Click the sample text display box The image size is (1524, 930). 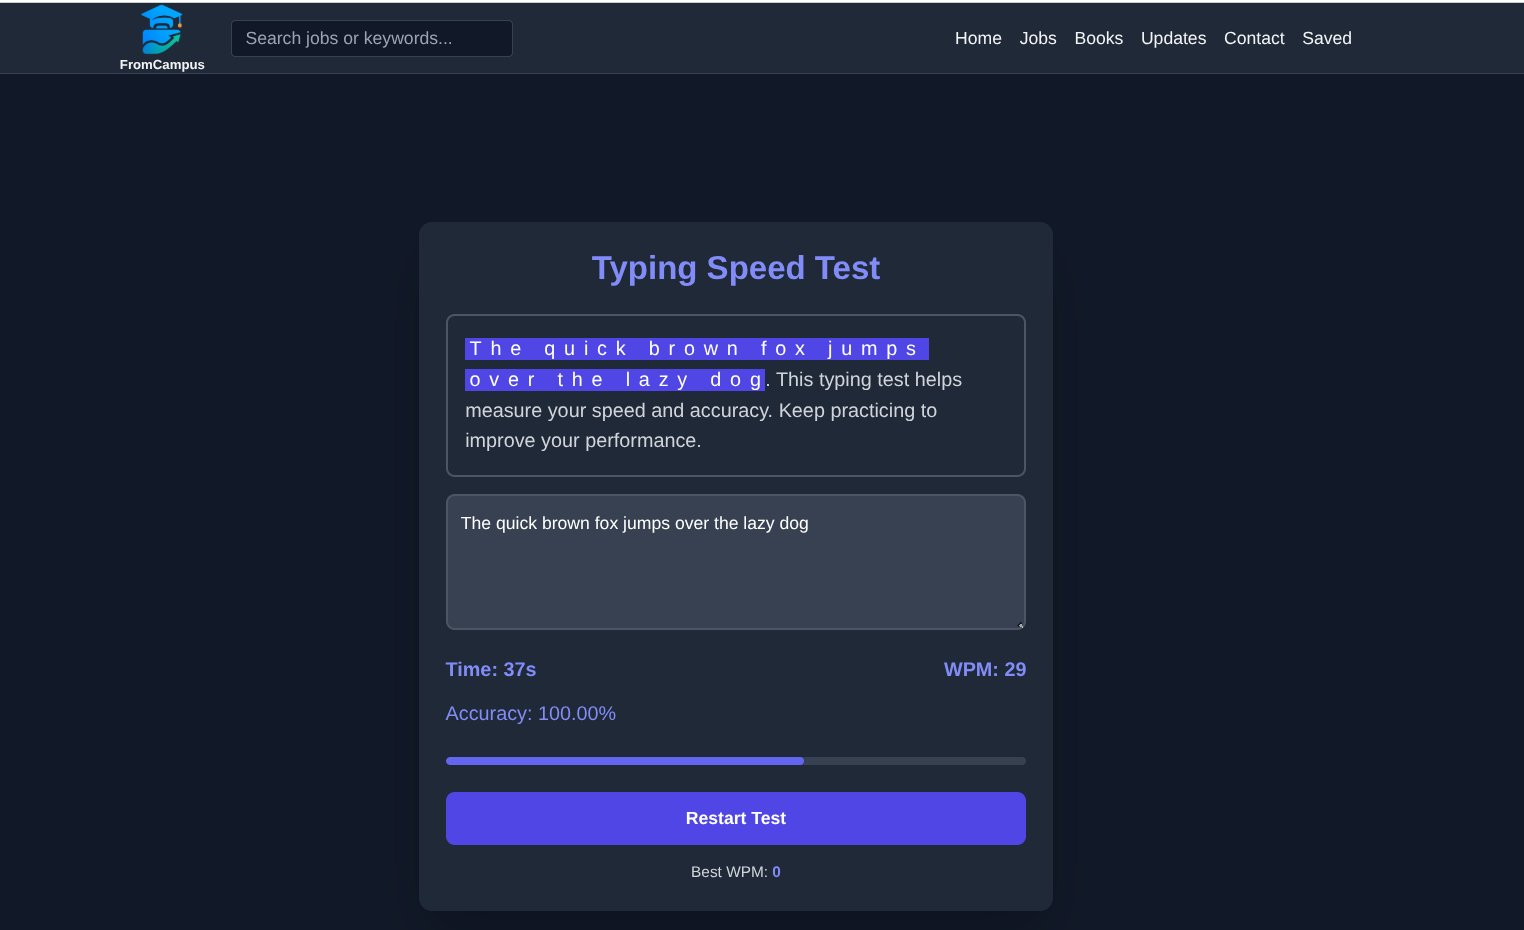(x=735, y=395)
